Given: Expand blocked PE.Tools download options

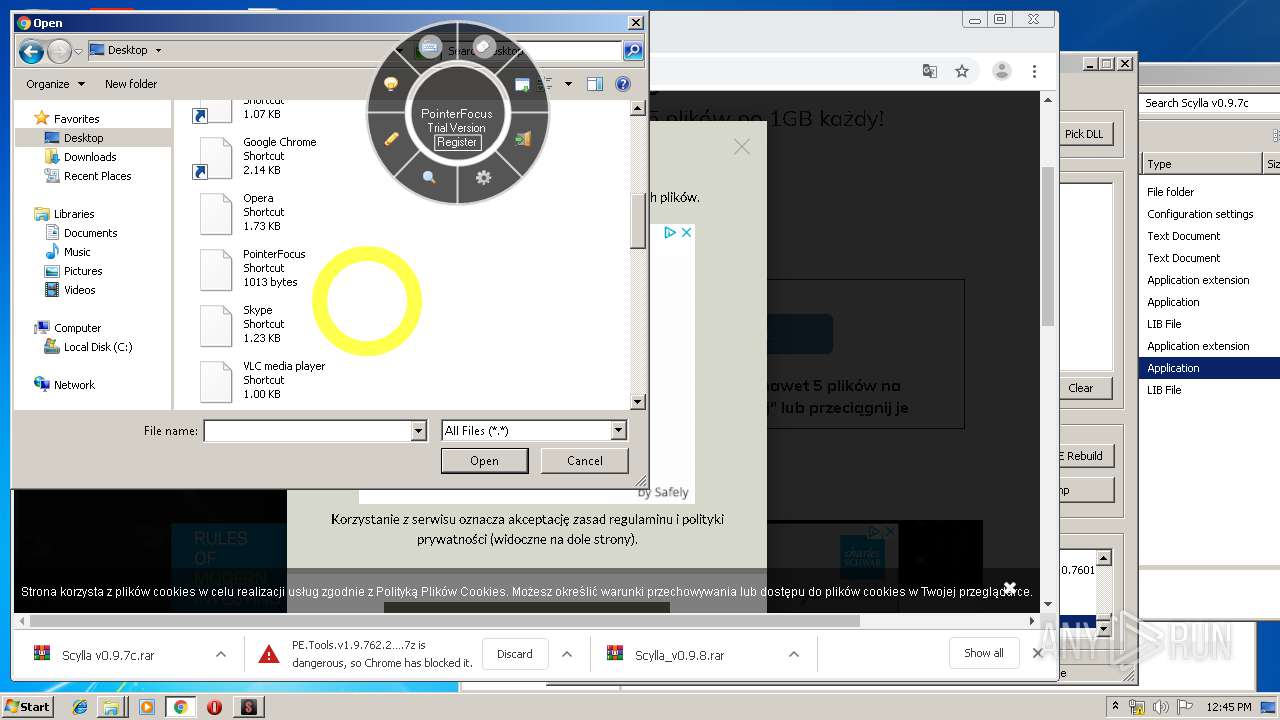Looking at the screenshot, I should pyautogui.click(x=567, y=655).
